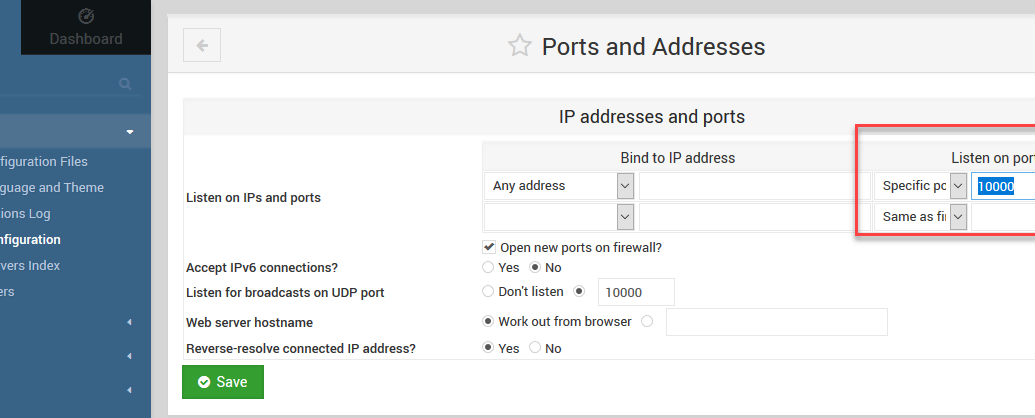The width and height of the screenshot is (1035, 418).
Task: Click the listen port field containing 10000
Action: click(1002, 186)
